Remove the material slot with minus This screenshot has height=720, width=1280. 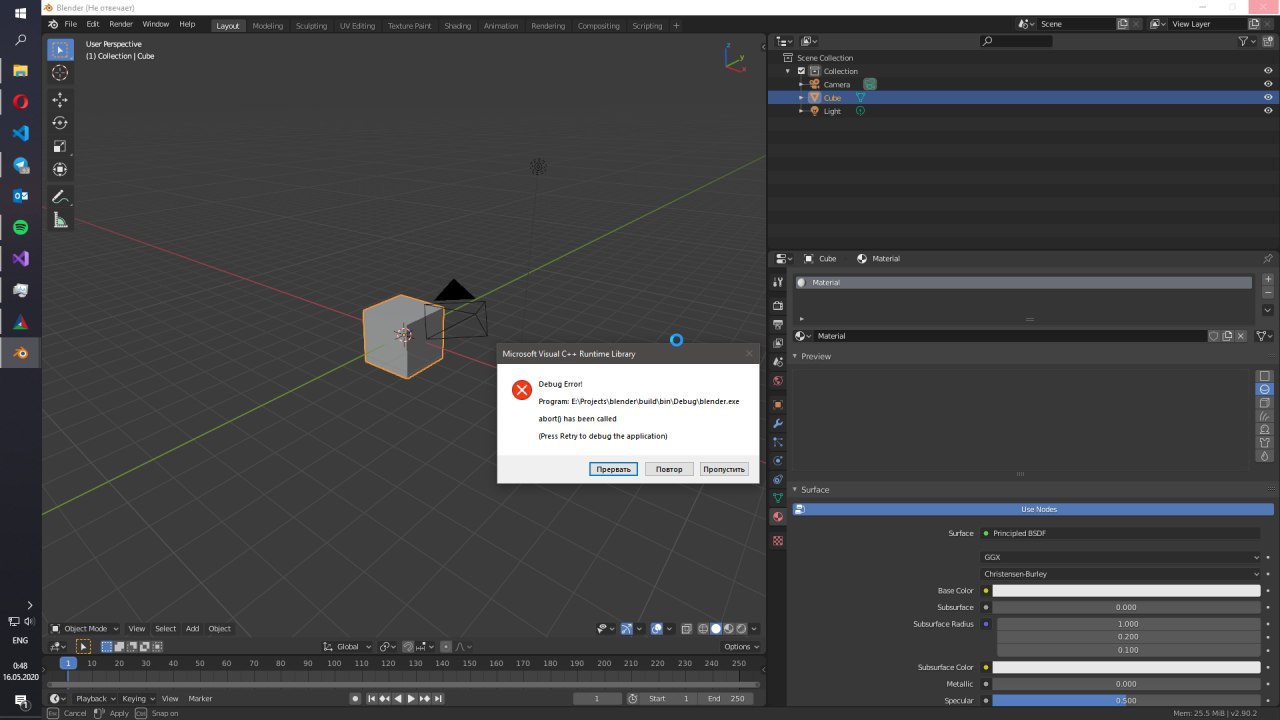pos(1268,292)
